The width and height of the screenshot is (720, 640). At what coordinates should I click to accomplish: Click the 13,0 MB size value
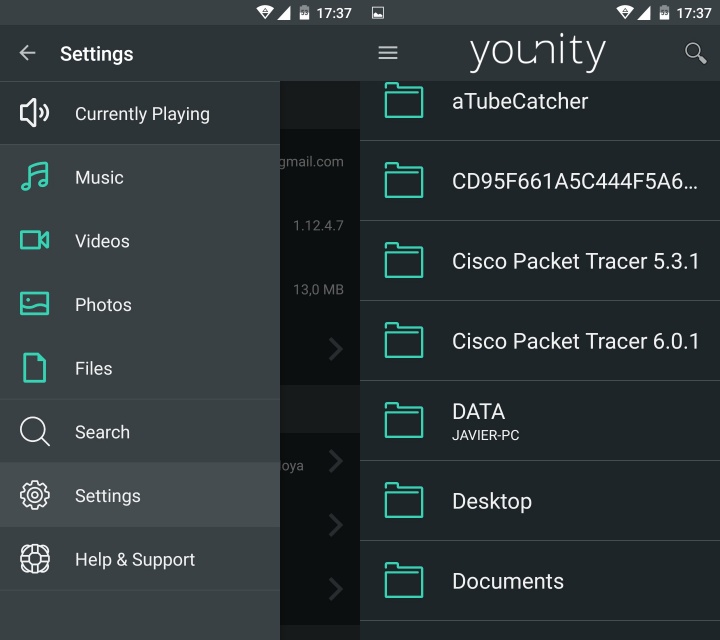point(318,289)
